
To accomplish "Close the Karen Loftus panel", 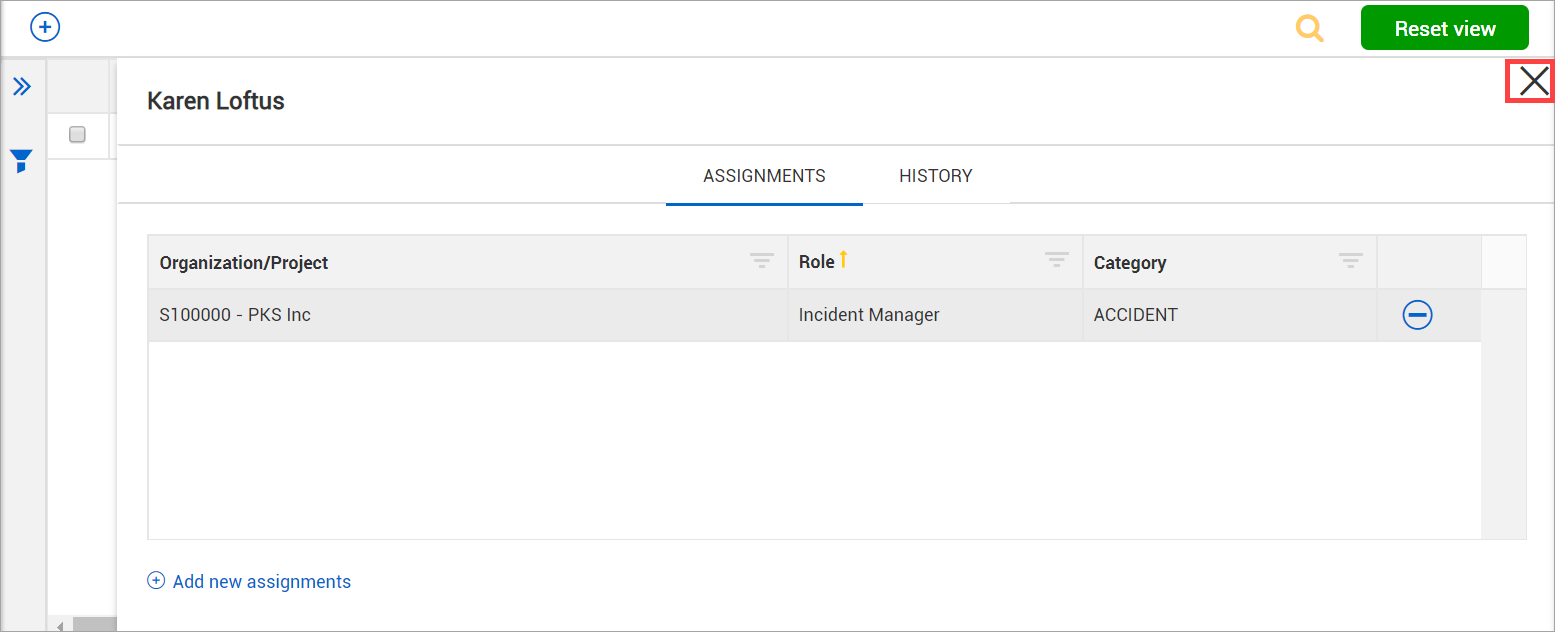I will click(1532, 81).
